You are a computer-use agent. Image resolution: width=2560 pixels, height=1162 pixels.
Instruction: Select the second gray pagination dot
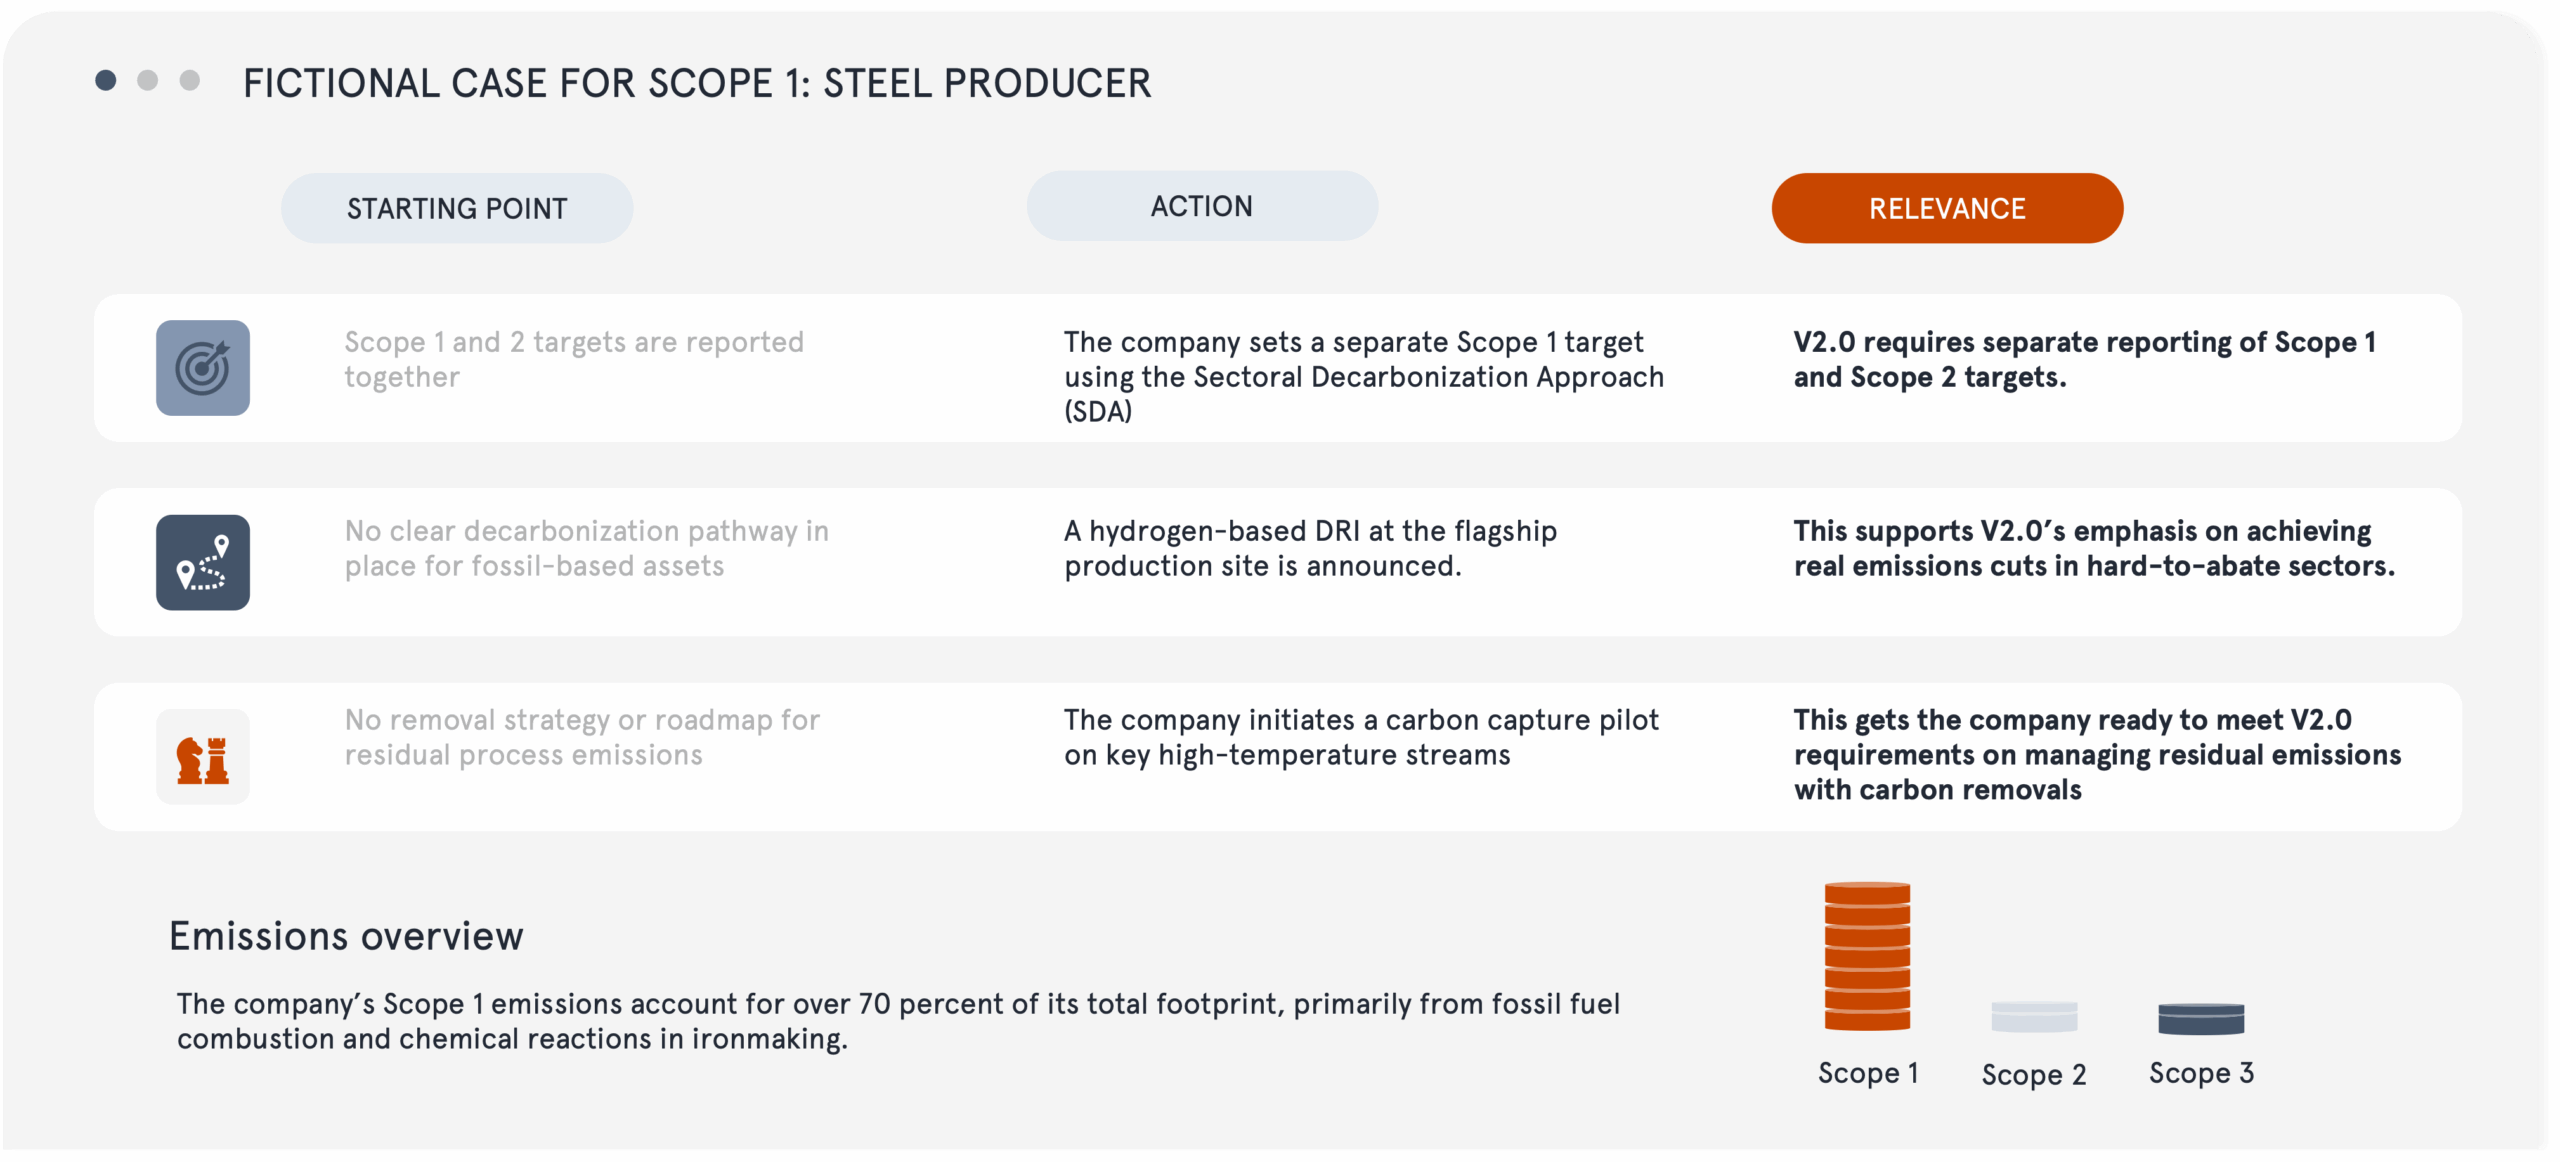pos(148,81)
